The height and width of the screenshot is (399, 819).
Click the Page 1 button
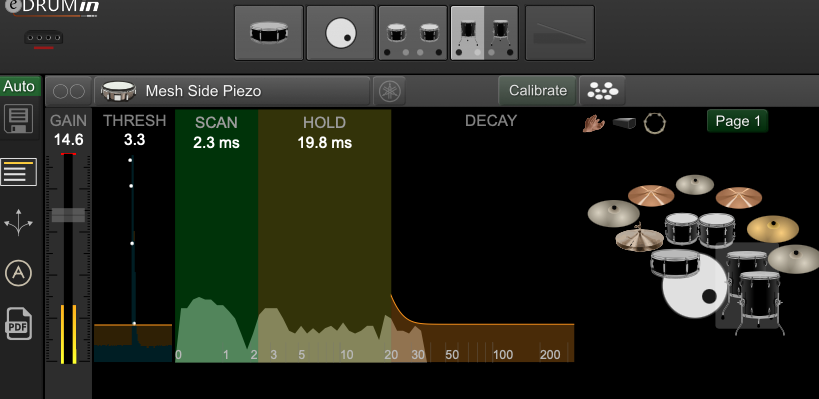738,121
